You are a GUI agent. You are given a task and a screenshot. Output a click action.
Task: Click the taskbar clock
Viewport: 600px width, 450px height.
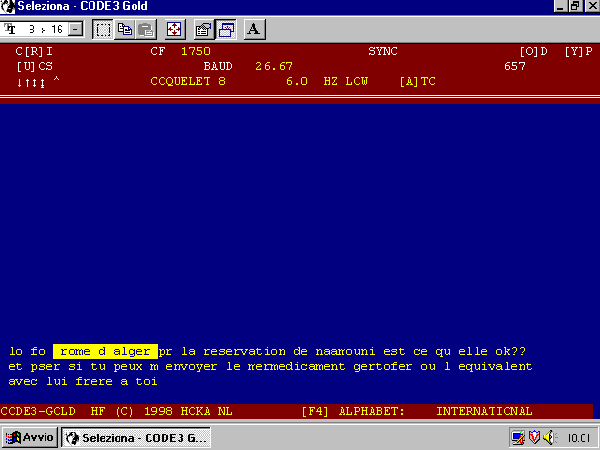[x=577, y=437]
